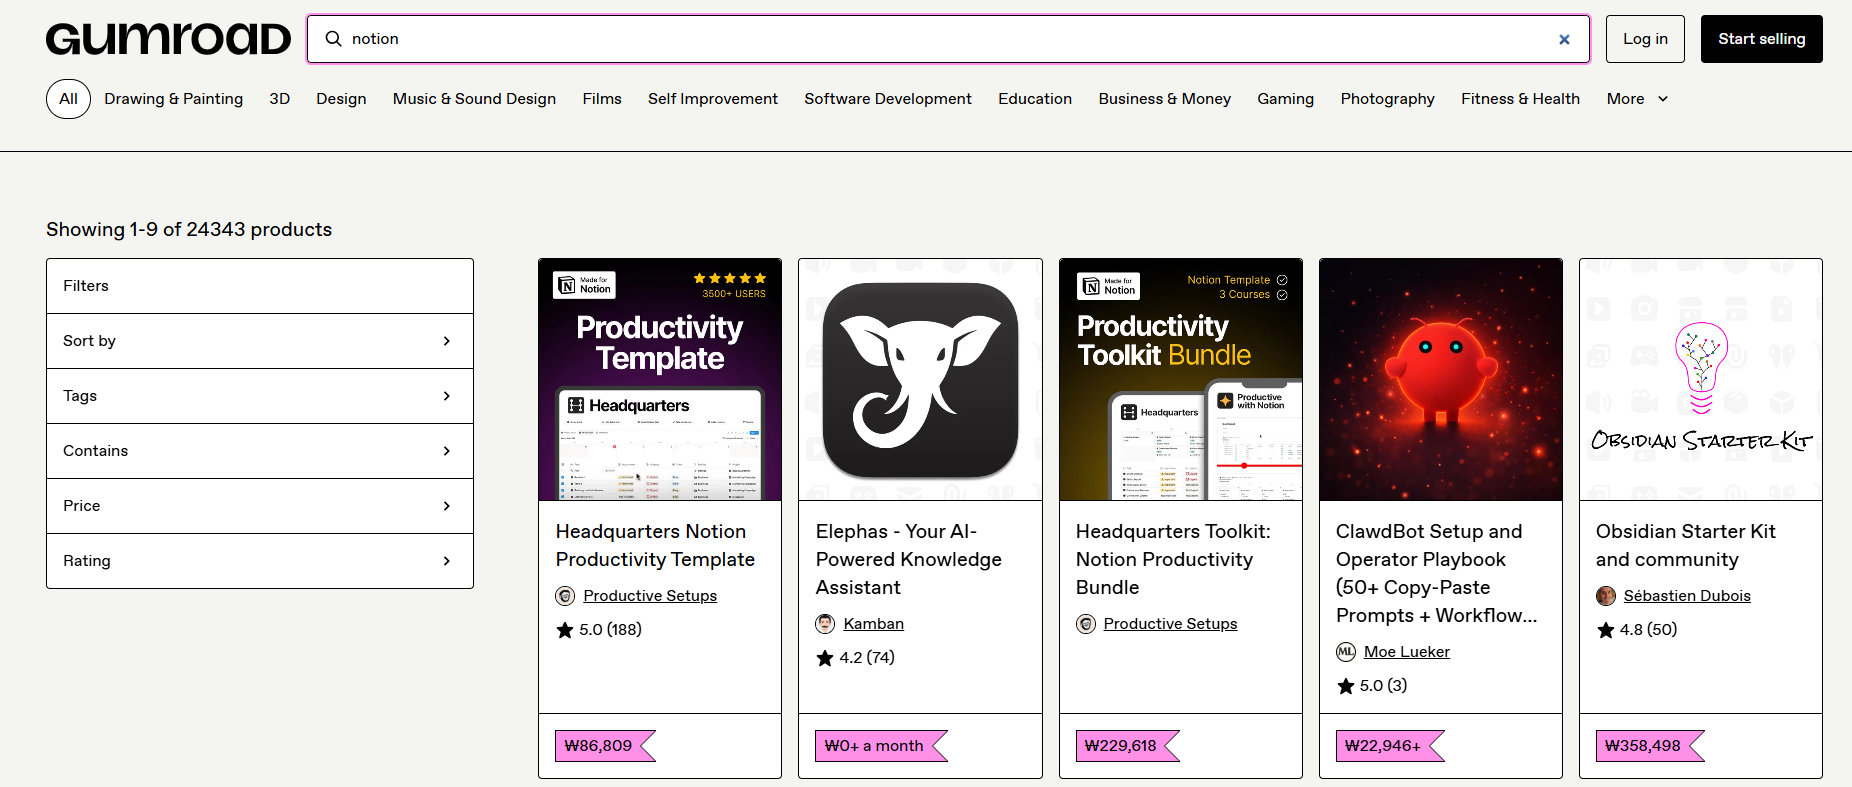Click the star rating icon beside 5.0 (3)
Screen dimensions: 1852x787
point(1346,686)
